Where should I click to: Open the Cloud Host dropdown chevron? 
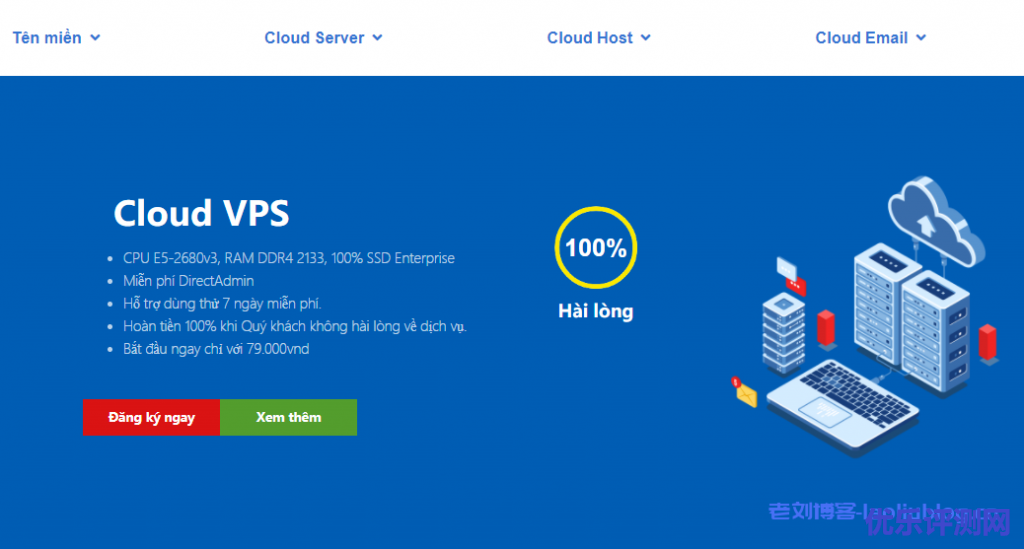[646, 38]
